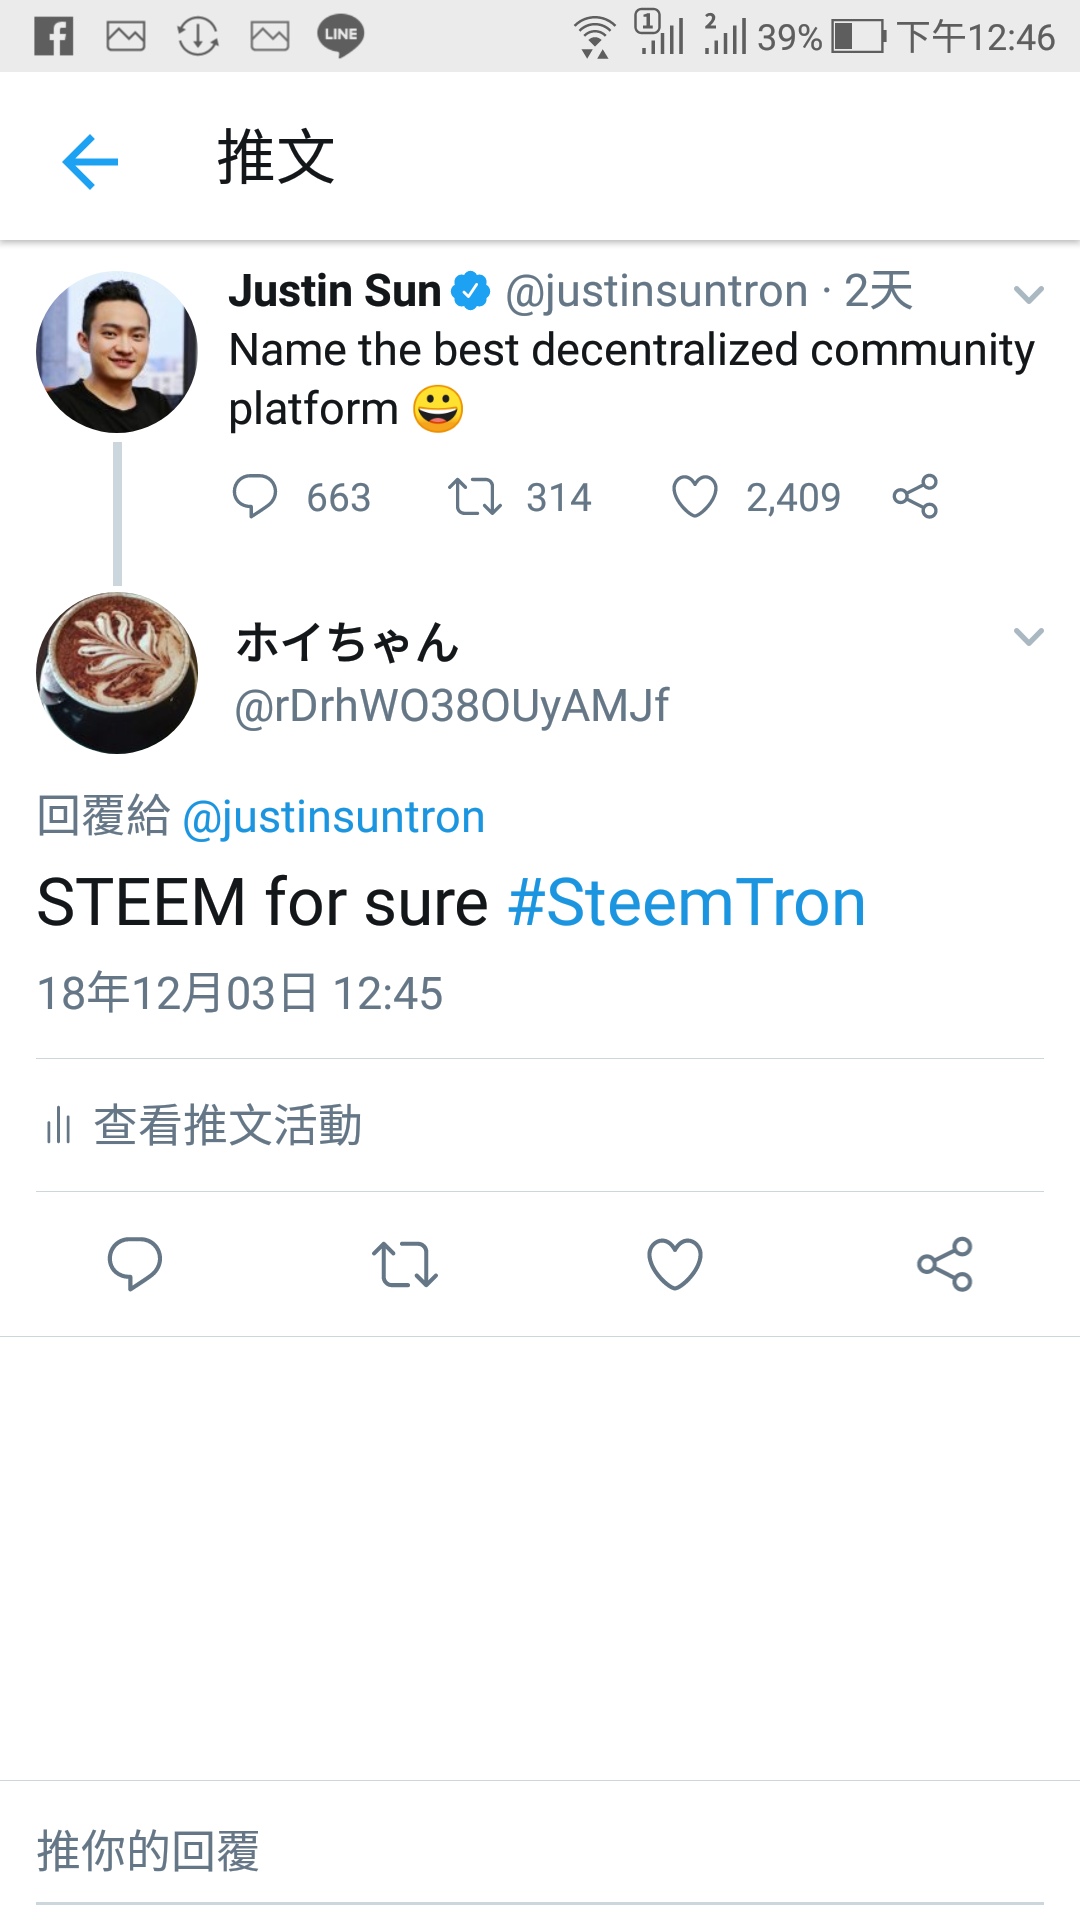Like Justin Sun's tweet with 2,409 likes
Image resolution: width=1080 pixels, height=1920 pixels.
[x=694, y=496]
